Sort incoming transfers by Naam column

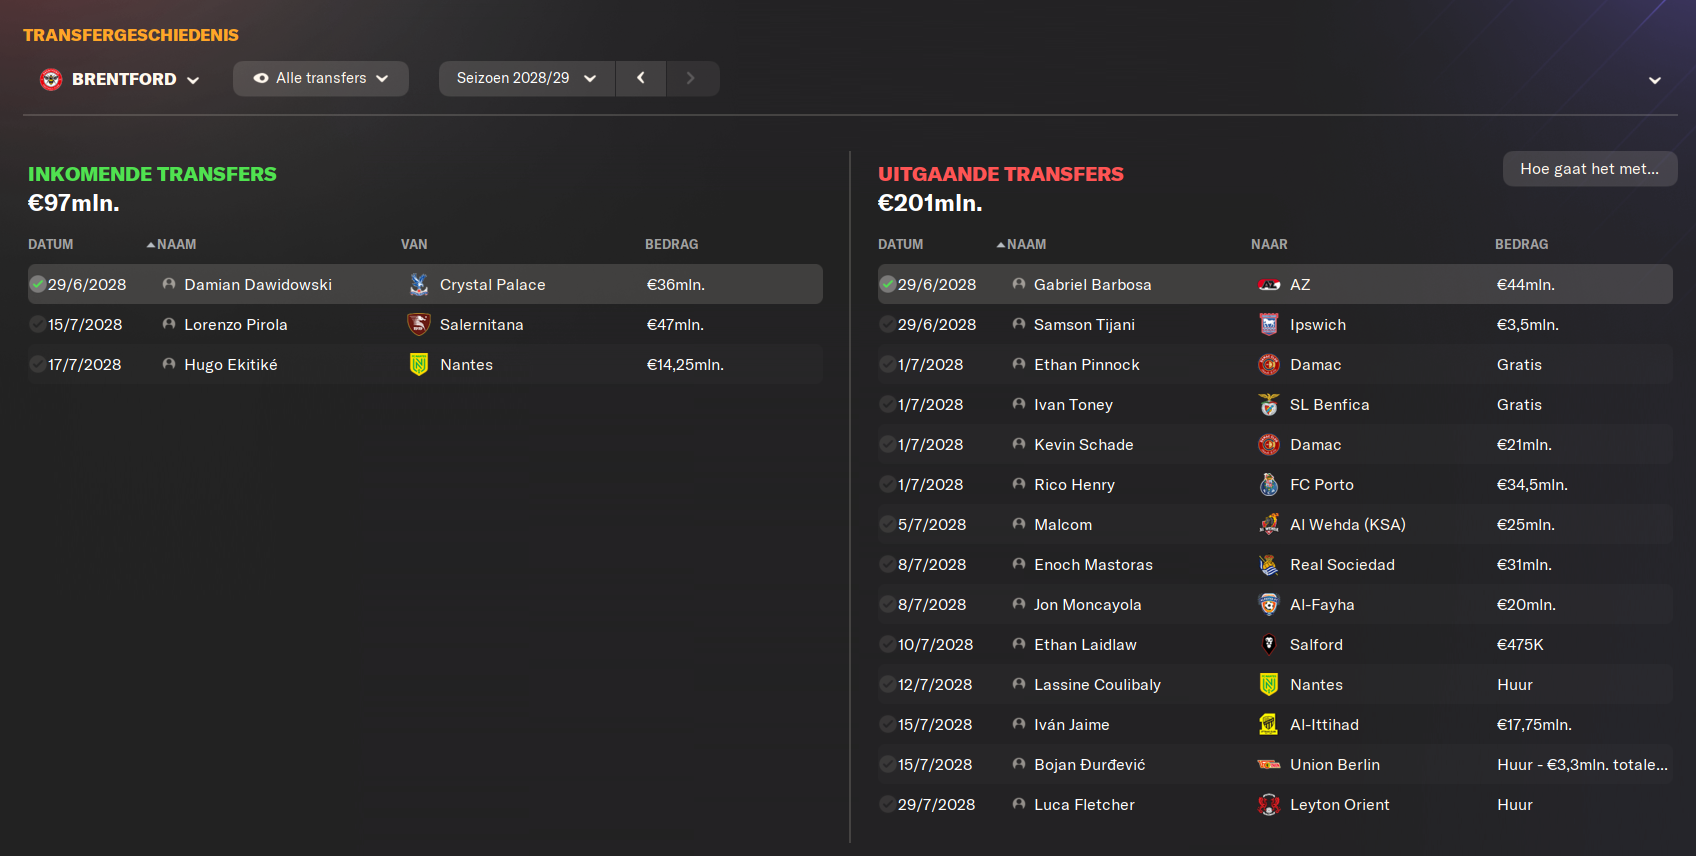(x=175, y=244)
